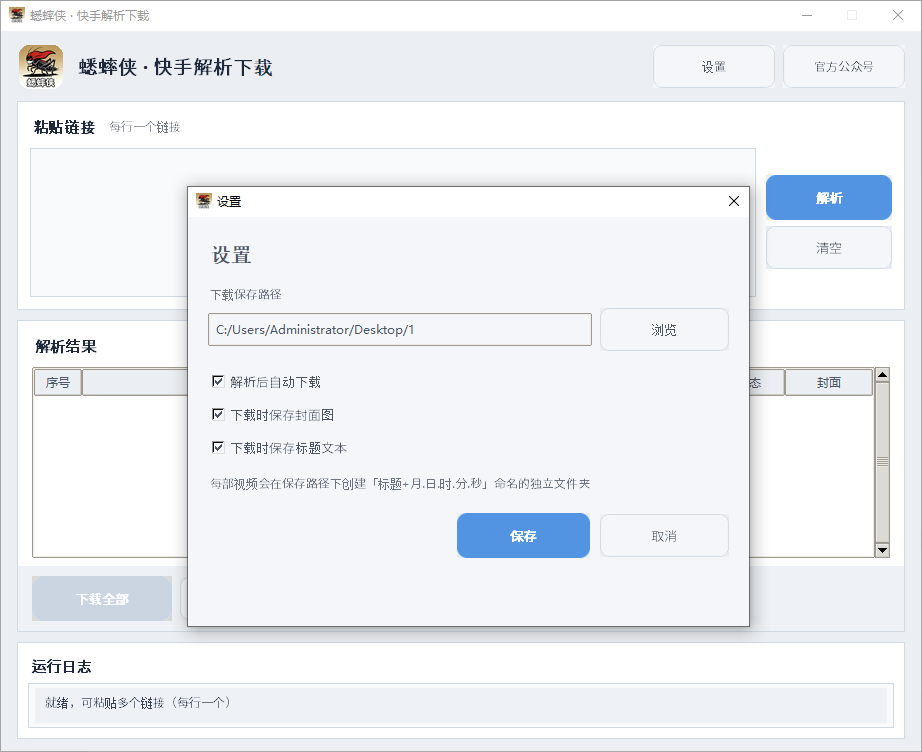Click 下载全部 button
The width and height of the screenshot is (922, 752).
click(x=102, y=599)
